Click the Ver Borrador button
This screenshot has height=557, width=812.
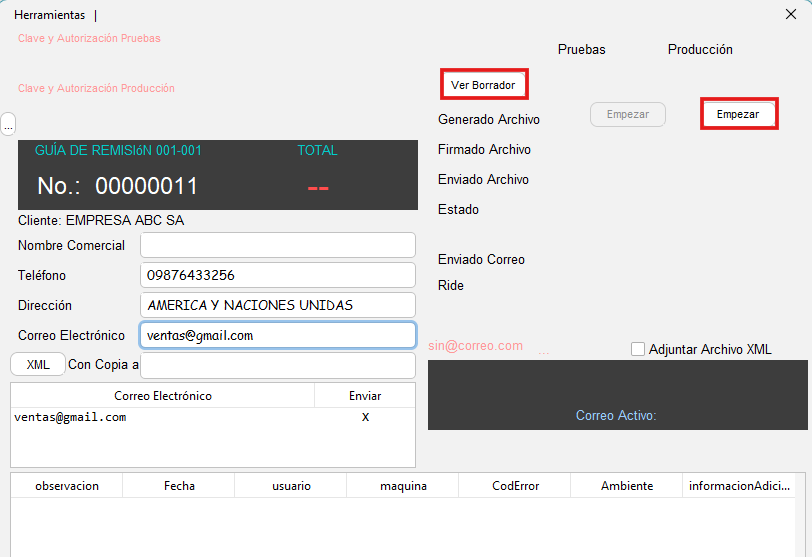pyautogui.click(x=484, y=85)
